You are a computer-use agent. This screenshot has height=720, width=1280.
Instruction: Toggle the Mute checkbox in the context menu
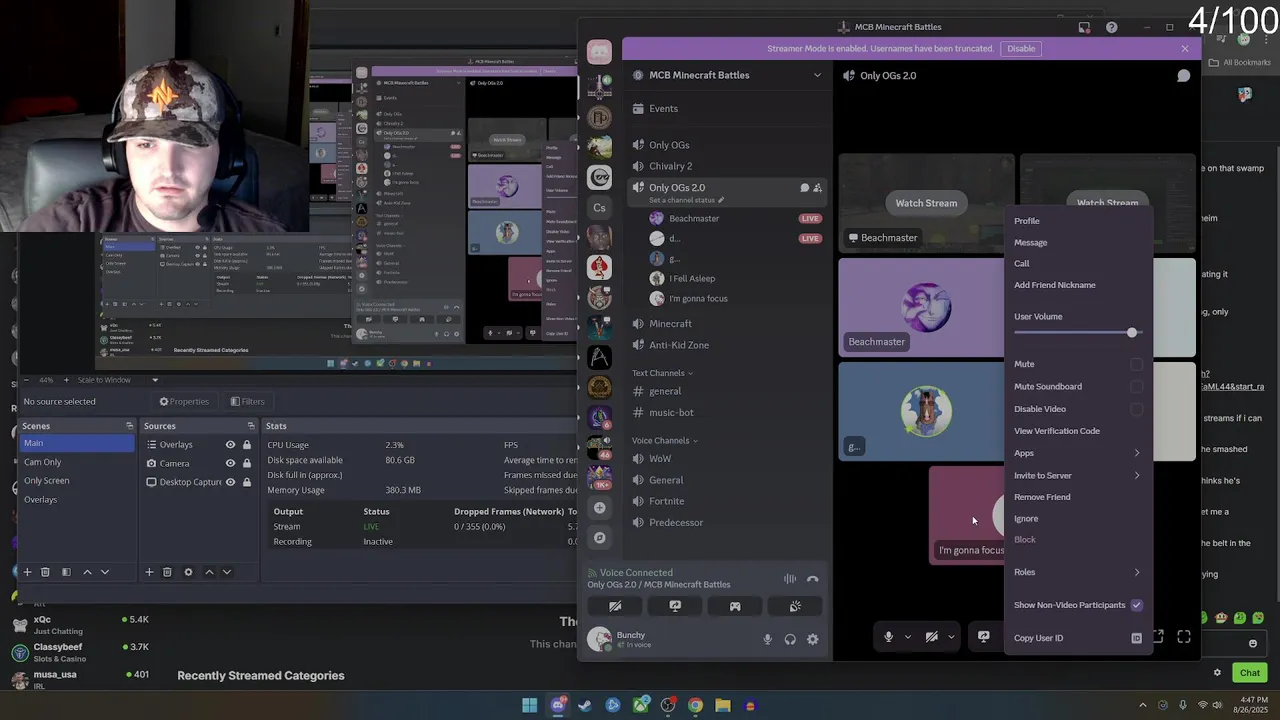click(1136, 364)
